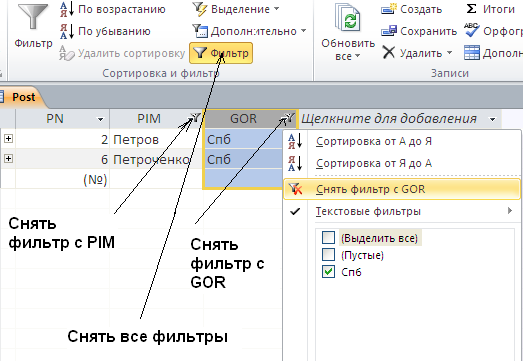Run the Орфография spell check
Image resolution: width=523 pixels, height=361 pixels.
point(494,31)
